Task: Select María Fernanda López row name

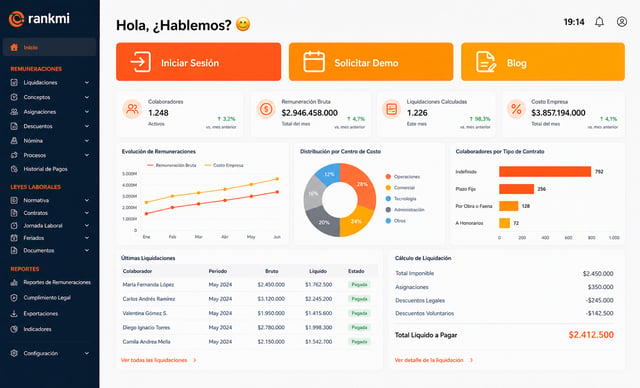Action: pyautogui.click(x=148, y=285)
